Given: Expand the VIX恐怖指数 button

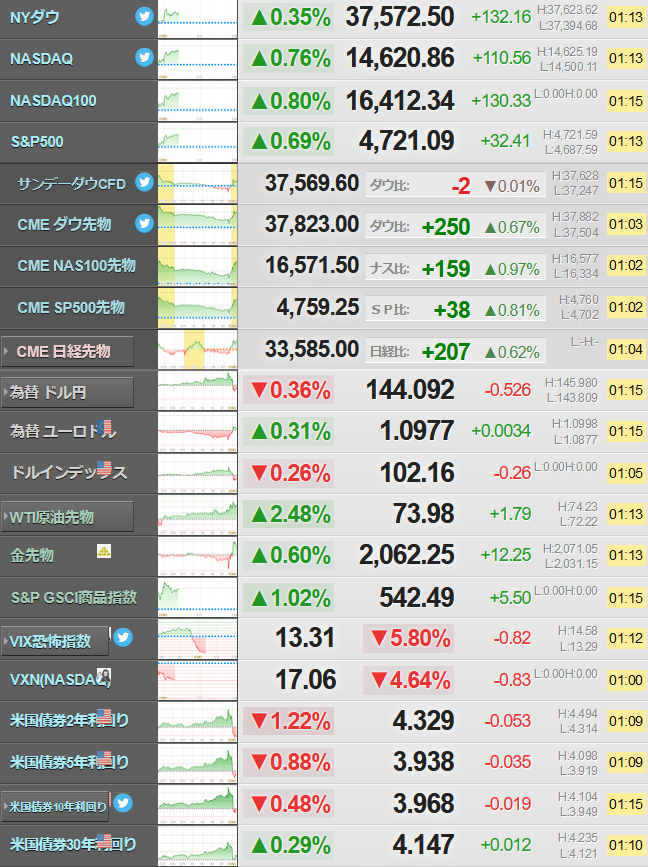Looking at the screenshot, I should point(55,641).
